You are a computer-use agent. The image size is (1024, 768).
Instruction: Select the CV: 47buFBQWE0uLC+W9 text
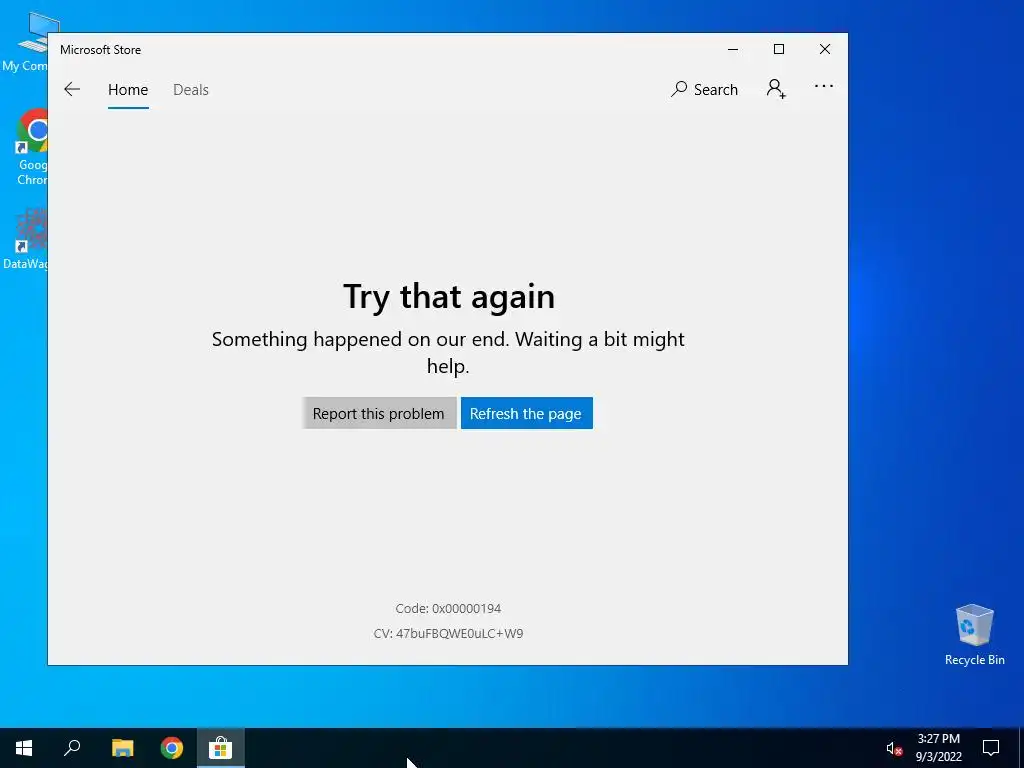click(448, 633)
